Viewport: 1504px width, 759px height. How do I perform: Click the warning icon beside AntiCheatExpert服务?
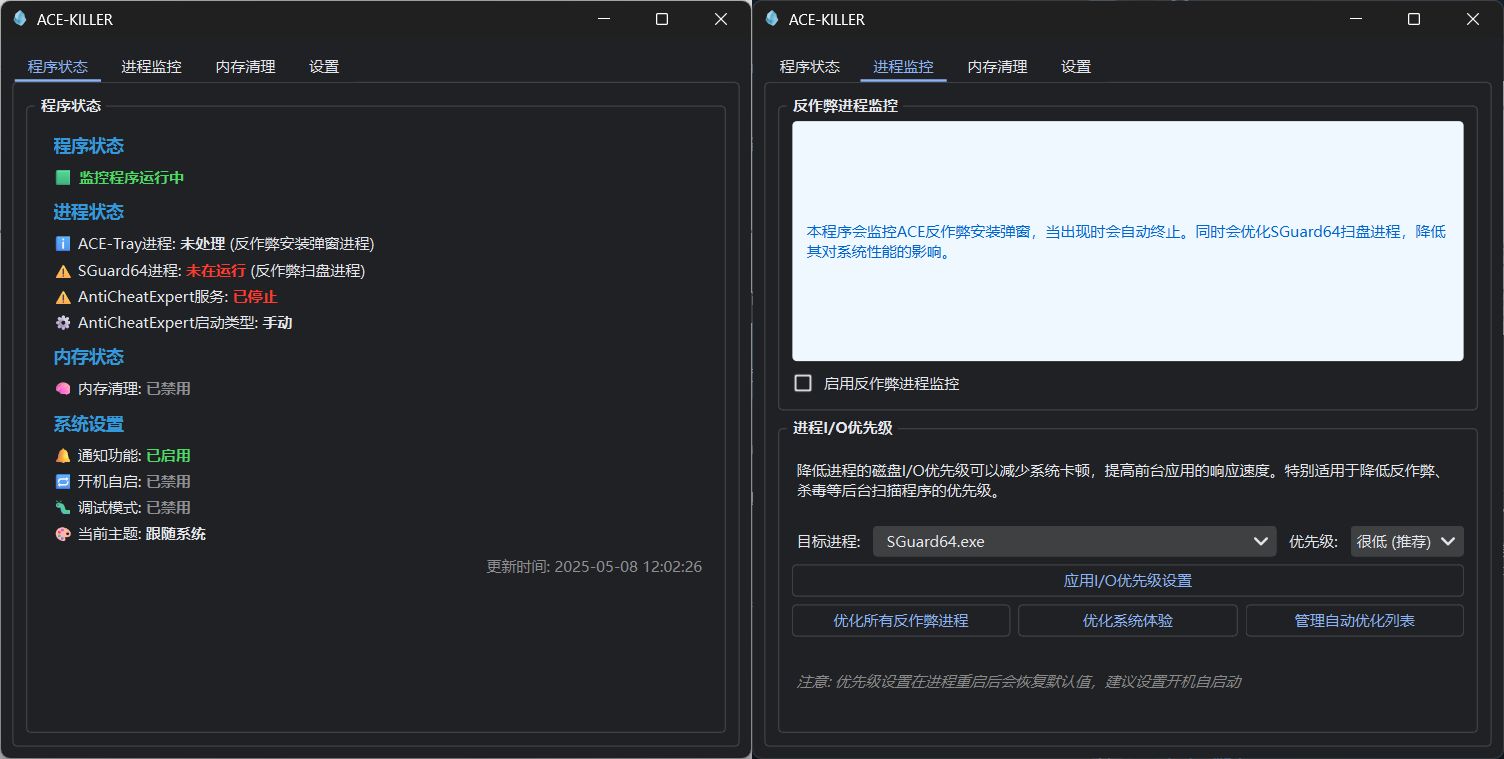click(63, 297)
